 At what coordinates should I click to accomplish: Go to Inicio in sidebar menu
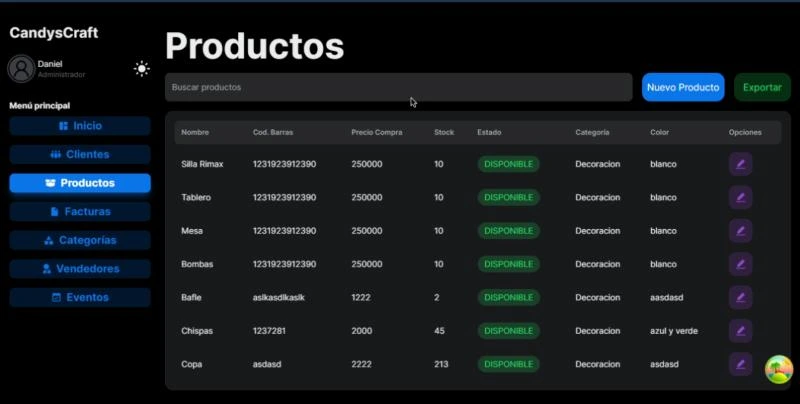[80, 126]
